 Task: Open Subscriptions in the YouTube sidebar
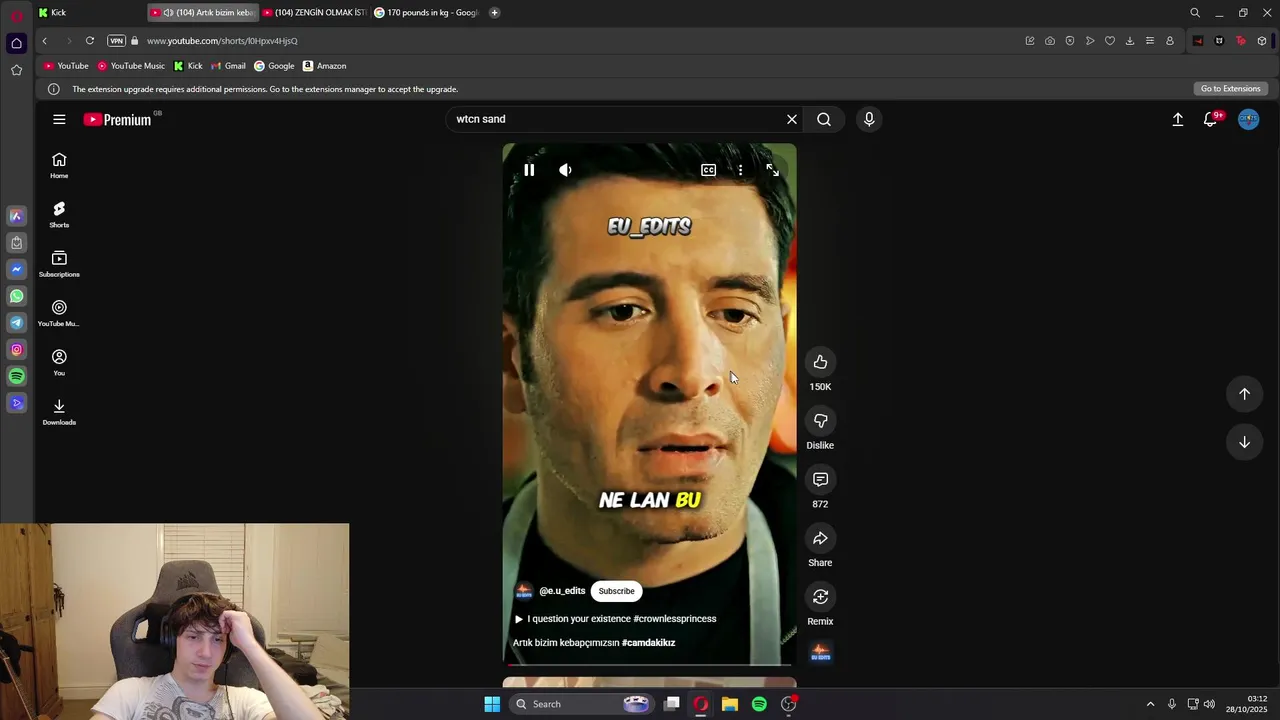[x=59, y=264]
